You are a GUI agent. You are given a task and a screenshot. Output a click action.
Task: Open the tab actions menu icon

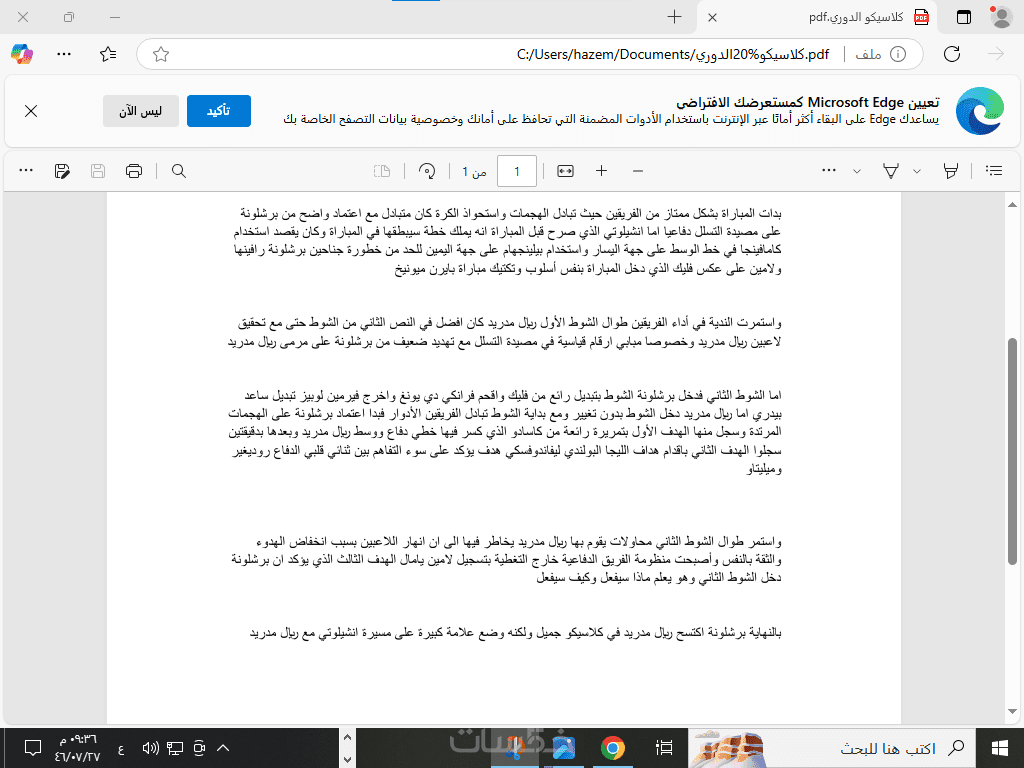pyautogui.click(x=964, y=17)
